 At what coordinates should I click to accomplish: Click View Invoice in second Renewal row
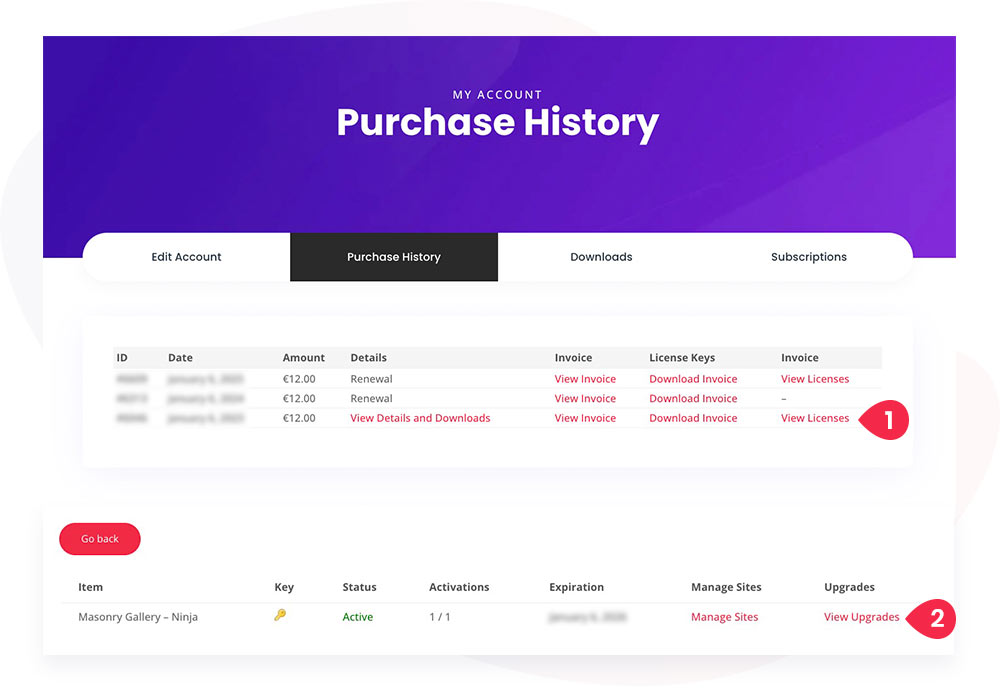click(x=585, y=398)
